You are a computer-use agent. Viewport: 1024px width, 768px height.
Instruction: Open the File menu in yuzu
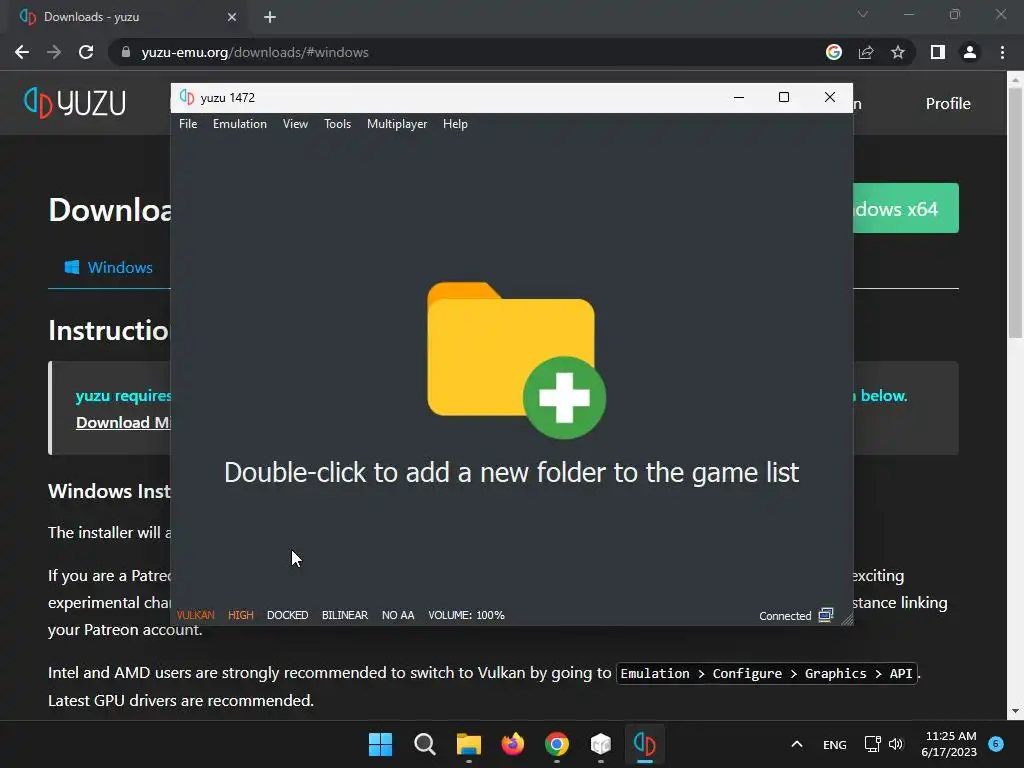(187, 124)
